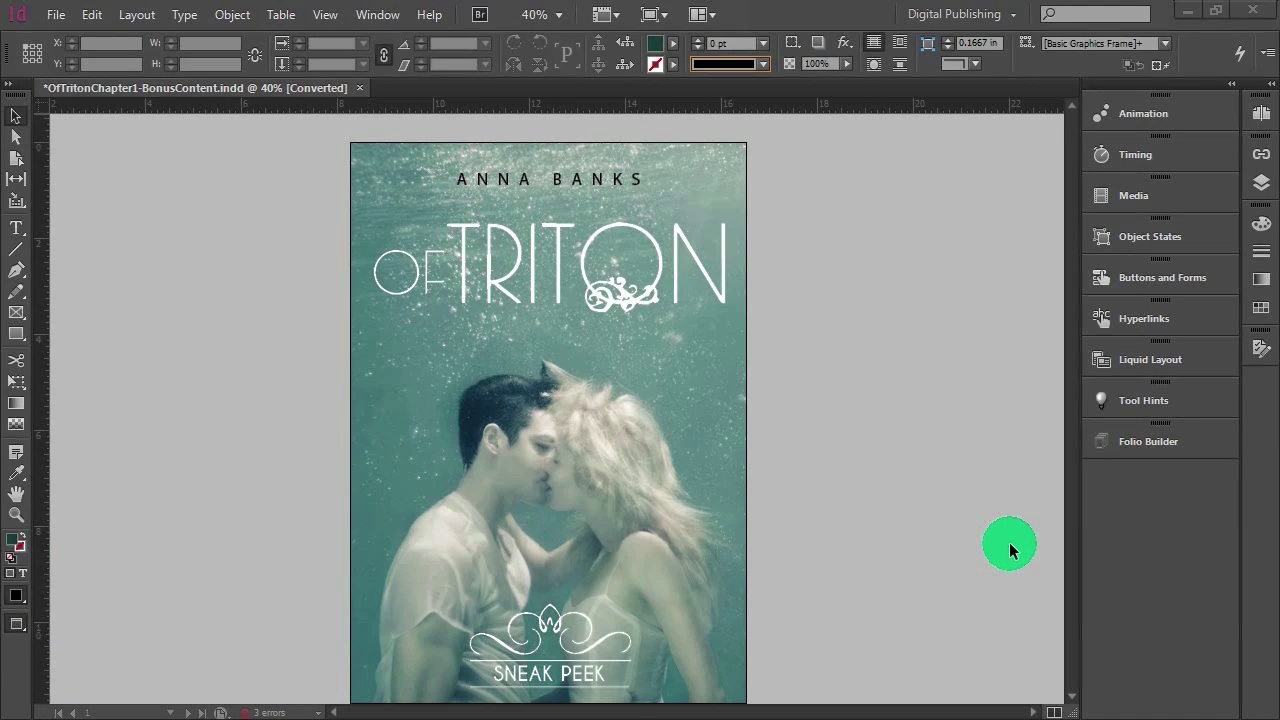Open the Pages panel icon

(x=1261, y=113)
